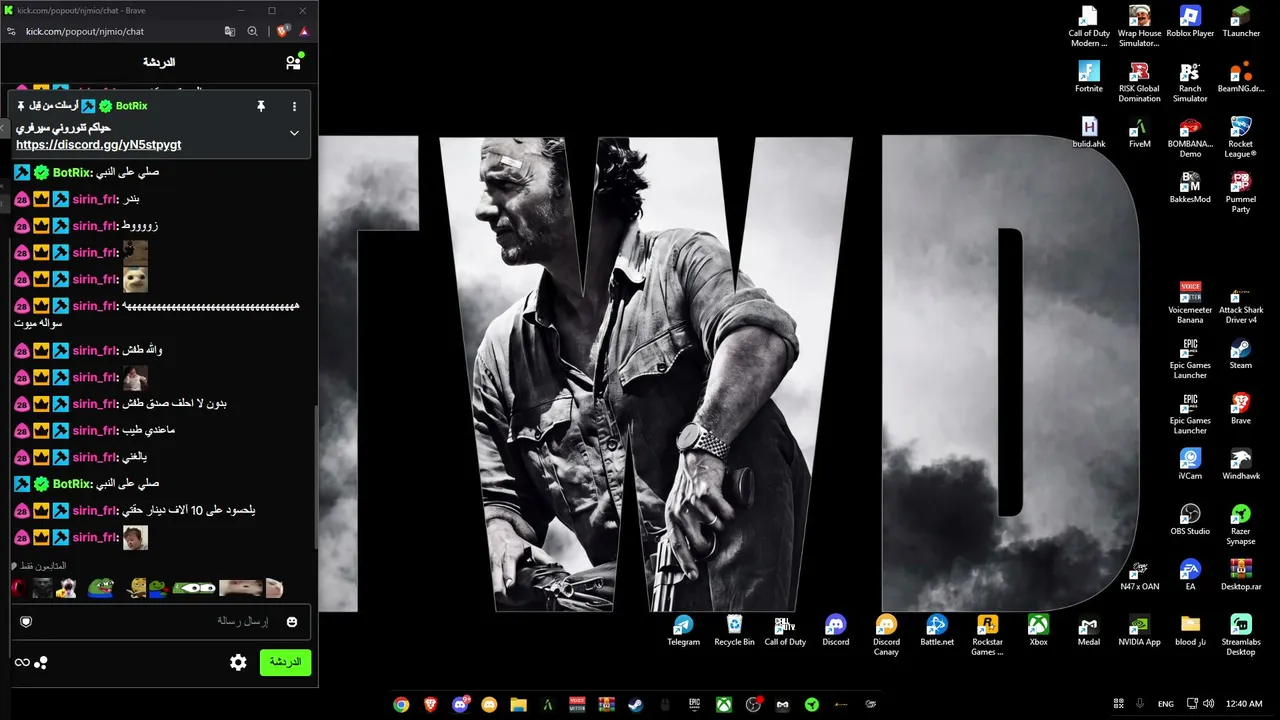Open zoom control in the address bar
The height and width of the screenshot is (720, 1280).
click(x=253, y=31)
